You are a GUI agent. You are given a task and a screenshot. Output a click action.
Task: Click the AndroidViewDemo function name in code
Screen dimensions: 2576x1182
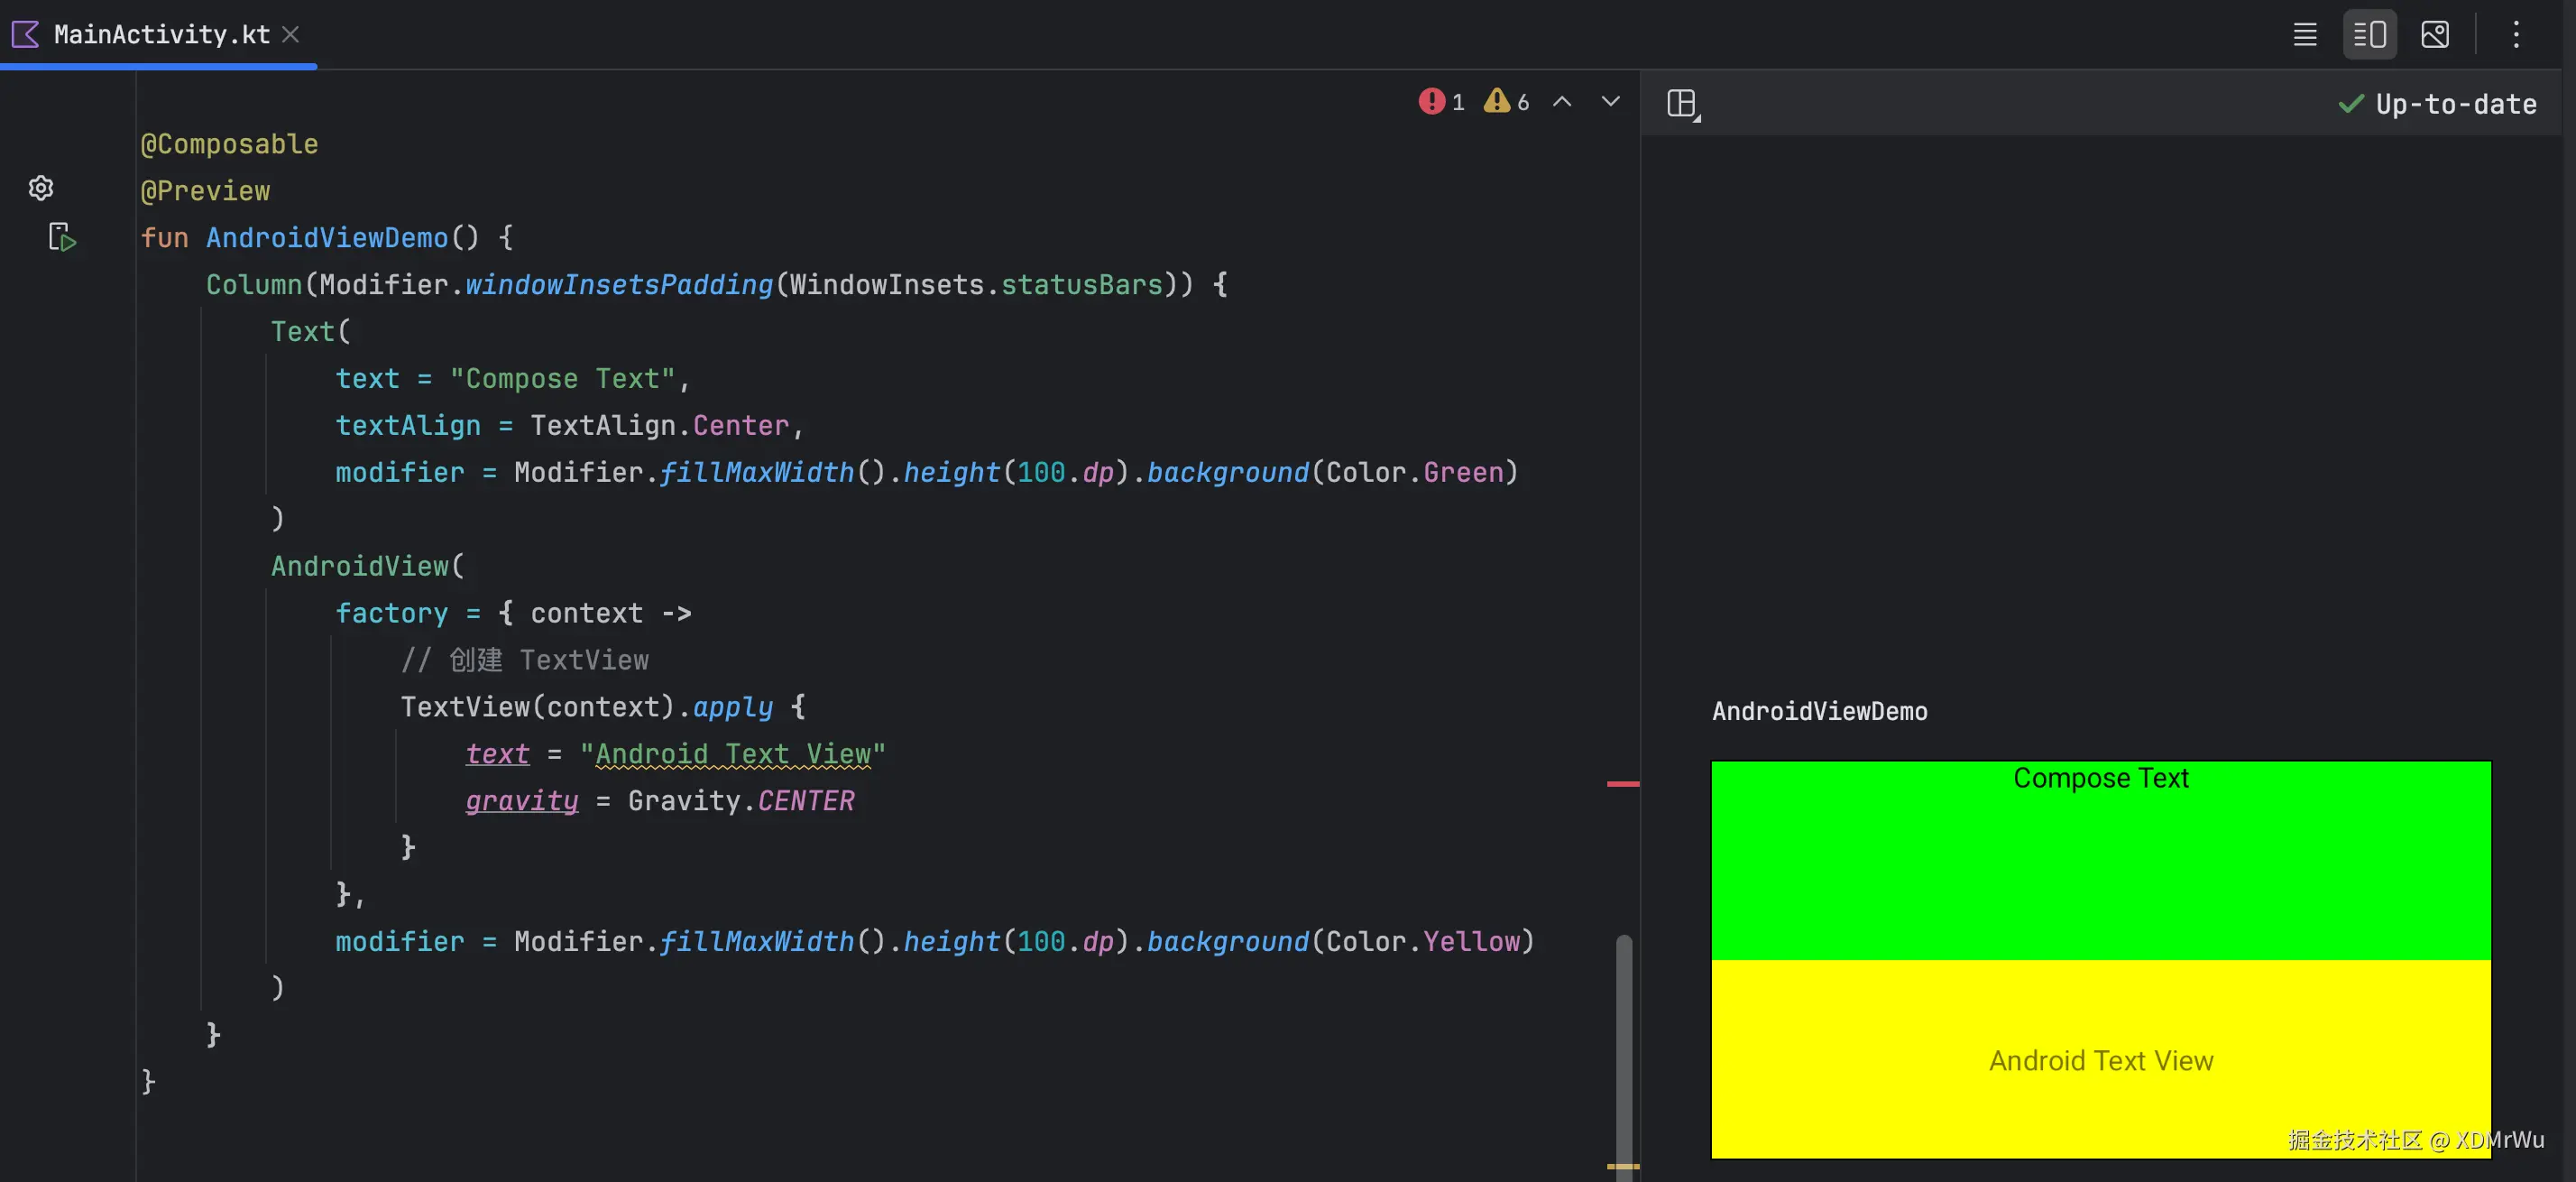pos(327,238)
